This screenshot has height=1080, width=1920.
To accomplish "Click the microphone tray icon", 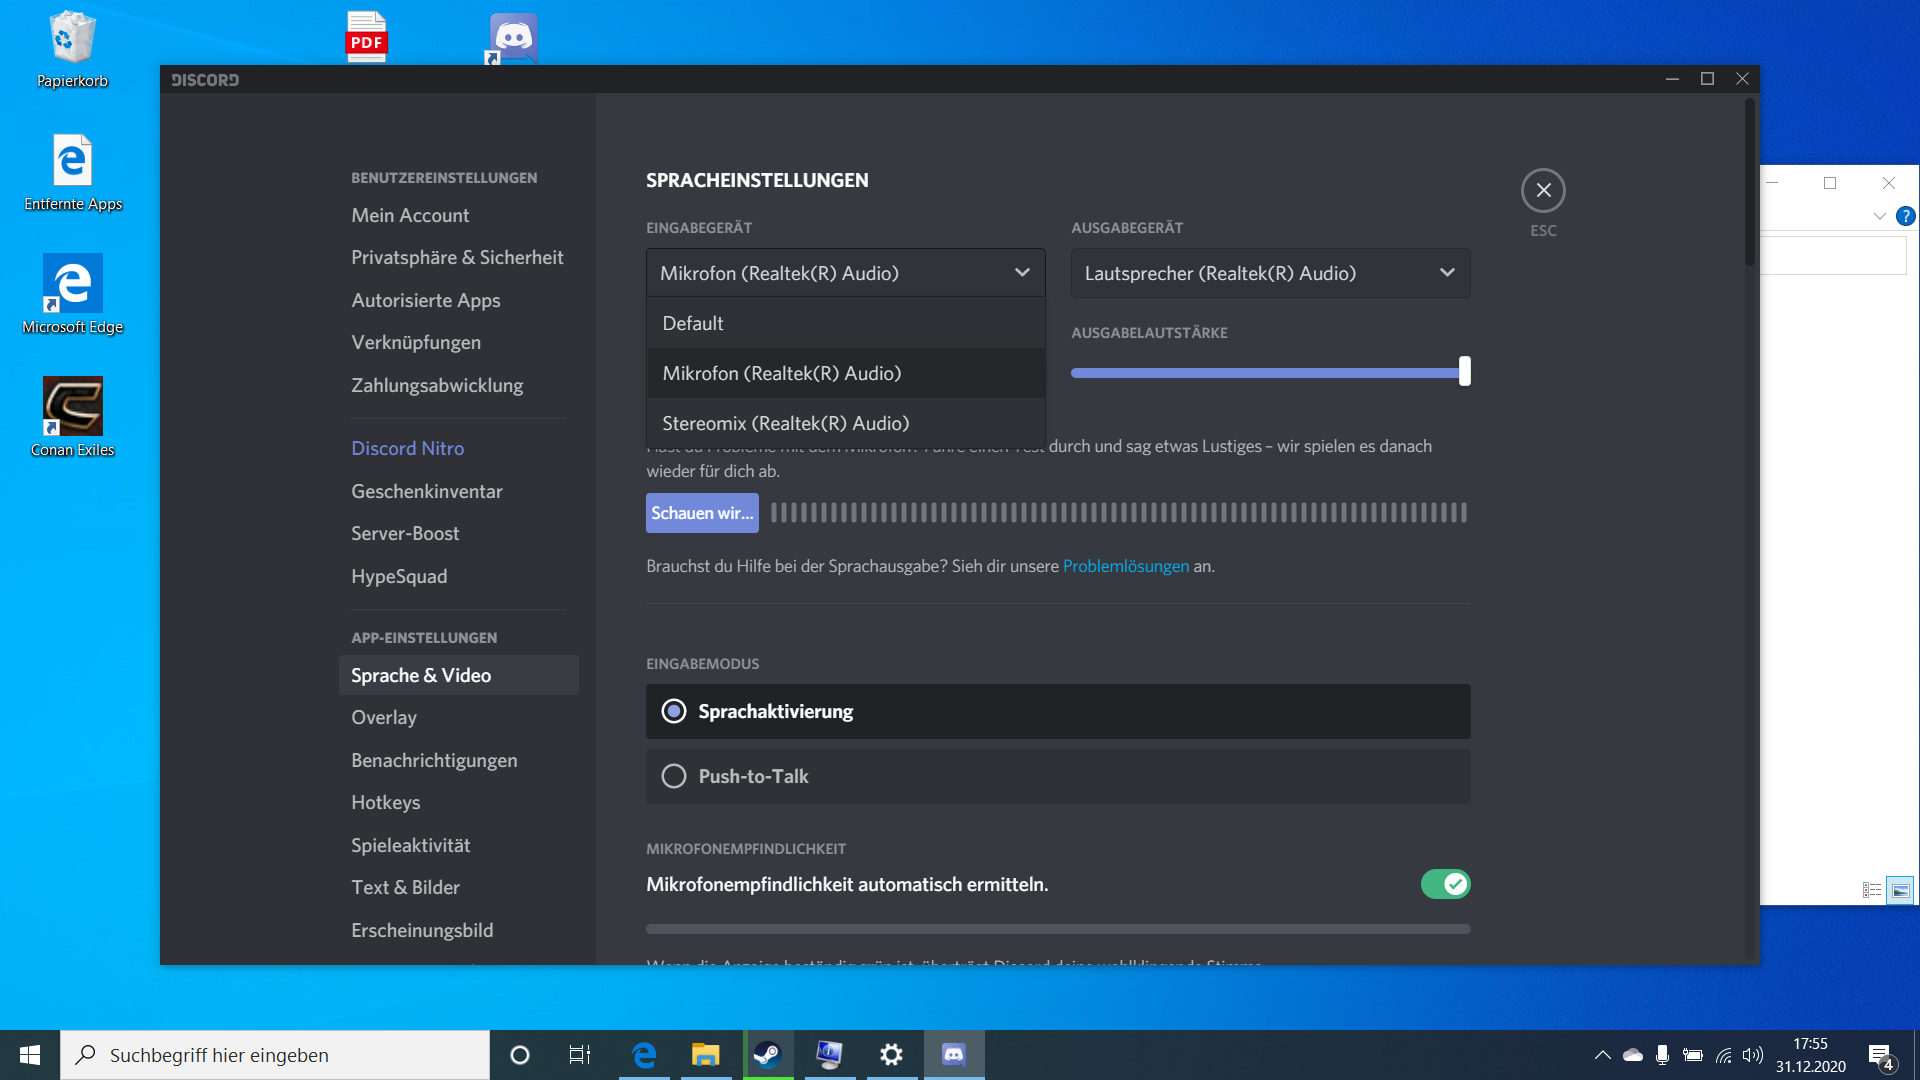I will (x=1662, y=1055).
